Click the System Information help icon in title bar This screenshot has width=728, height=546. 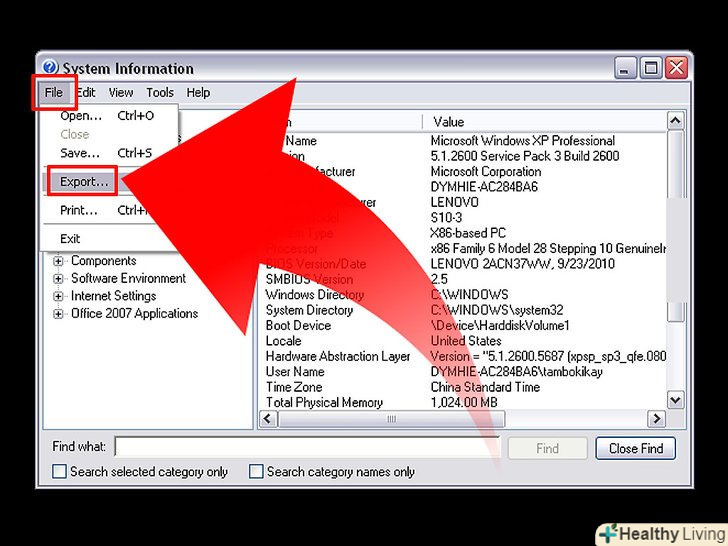(50, 67)
